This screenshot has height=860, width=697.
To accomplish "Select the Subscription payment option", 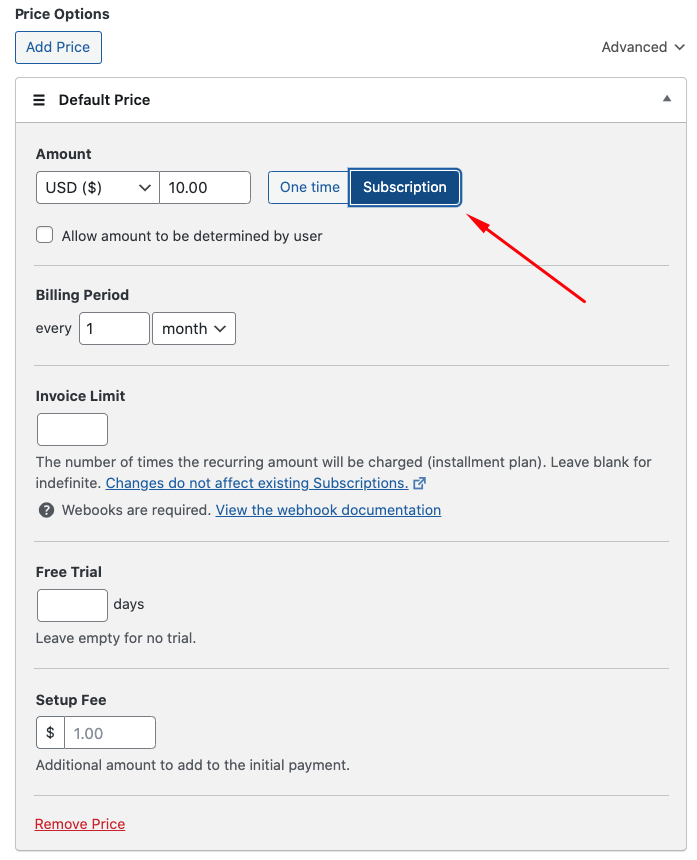I will tap(405, 187).
